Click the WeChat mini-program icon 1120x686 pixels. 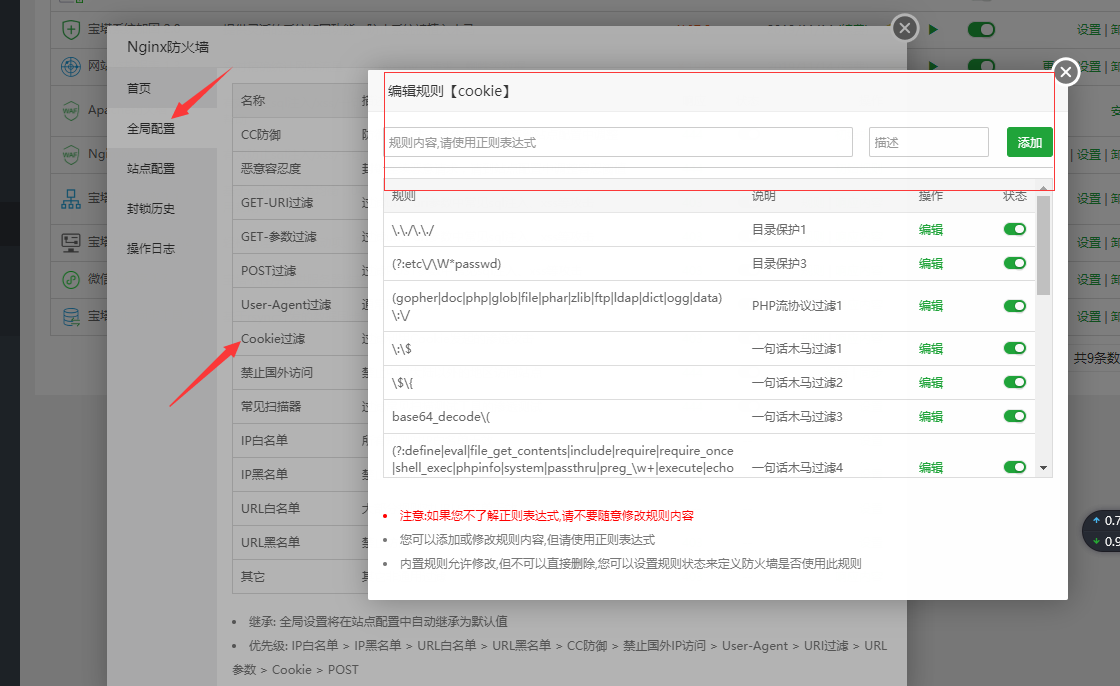point(71,279)
